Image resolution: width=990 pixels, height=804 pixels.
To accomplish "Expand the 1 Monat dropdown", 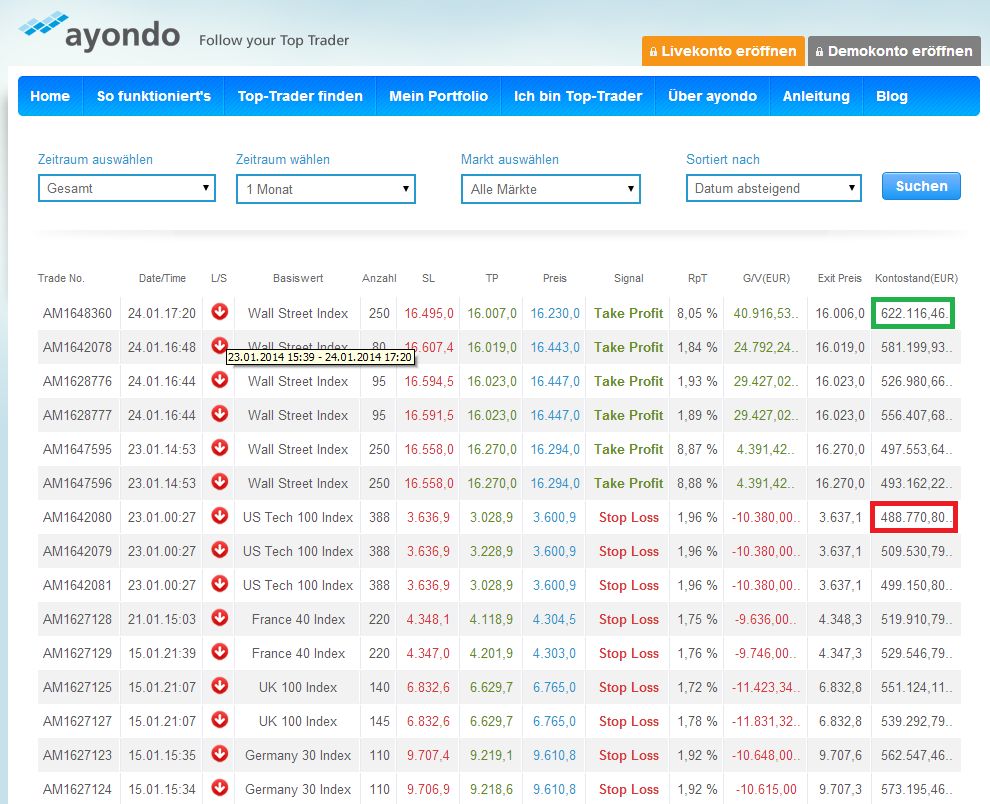I will (326, 189).
